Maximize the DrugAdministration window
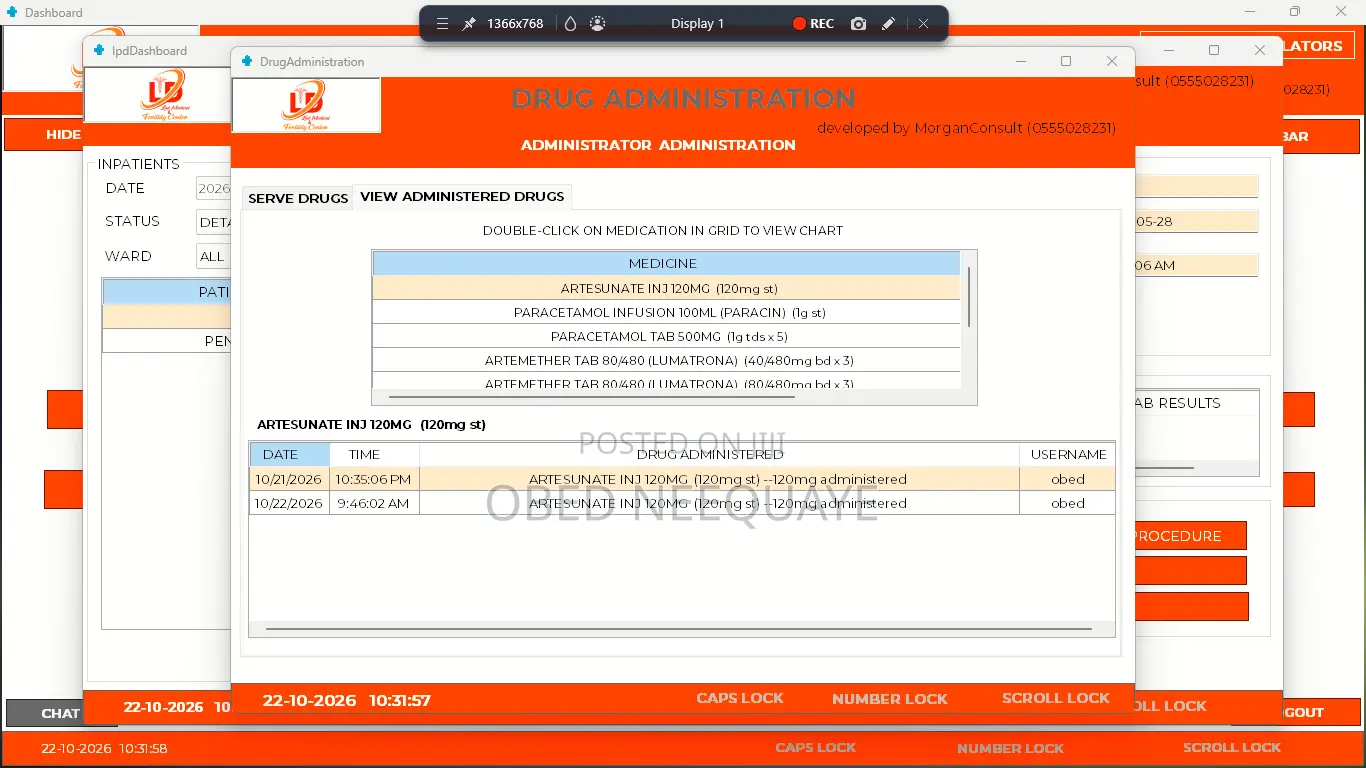This screenshot has width=1366, height=768. (1066, 61)
